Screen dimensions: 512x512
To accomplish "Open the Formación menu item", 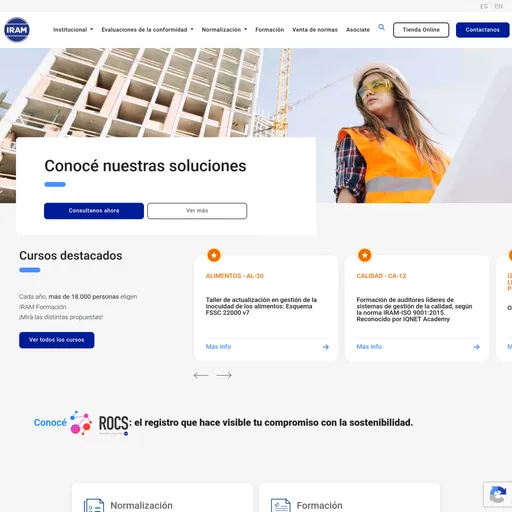I will [270, 30].
